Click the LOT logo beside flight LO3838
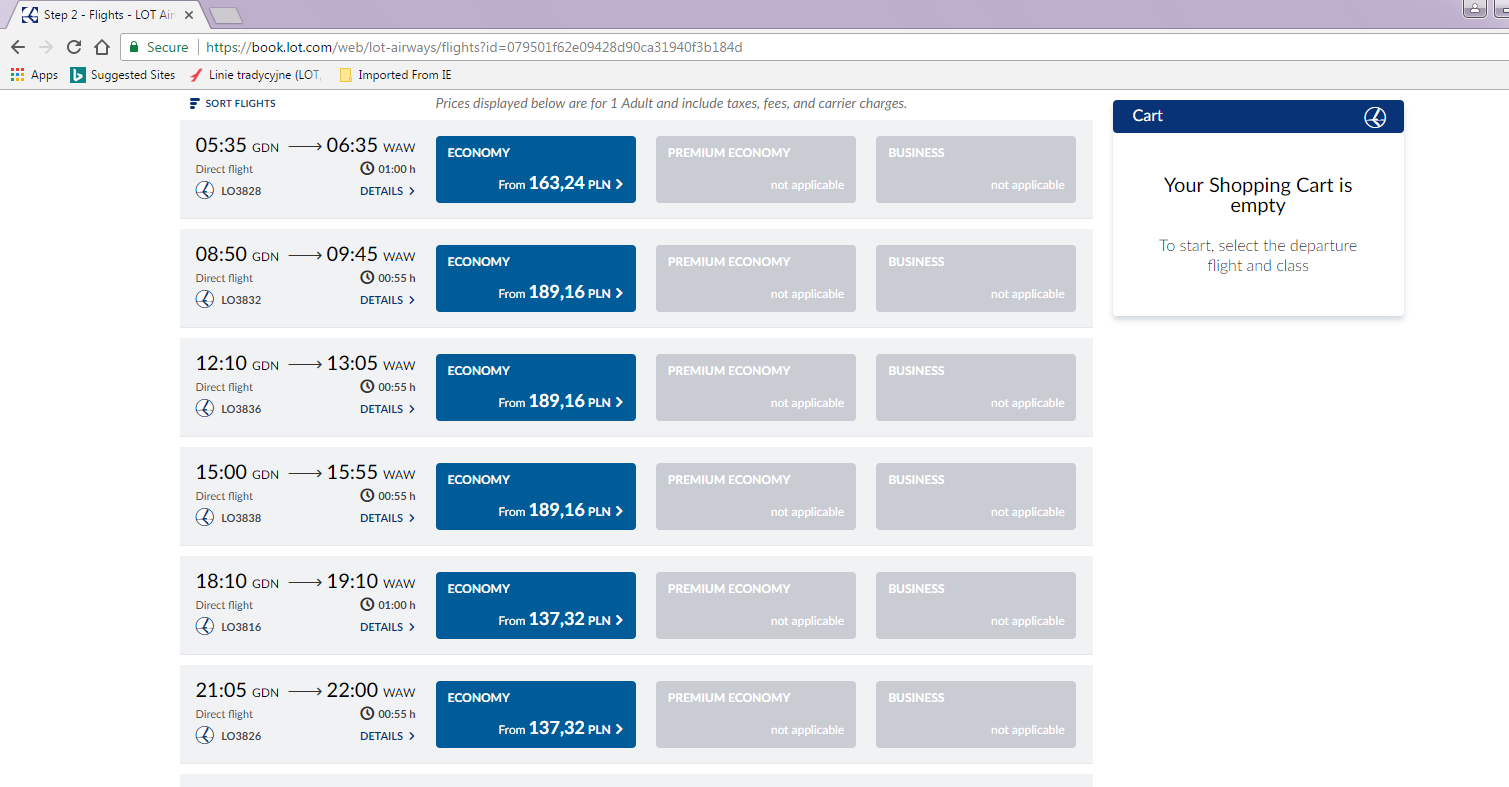The image size is (1509, 787). click(205, 517)
